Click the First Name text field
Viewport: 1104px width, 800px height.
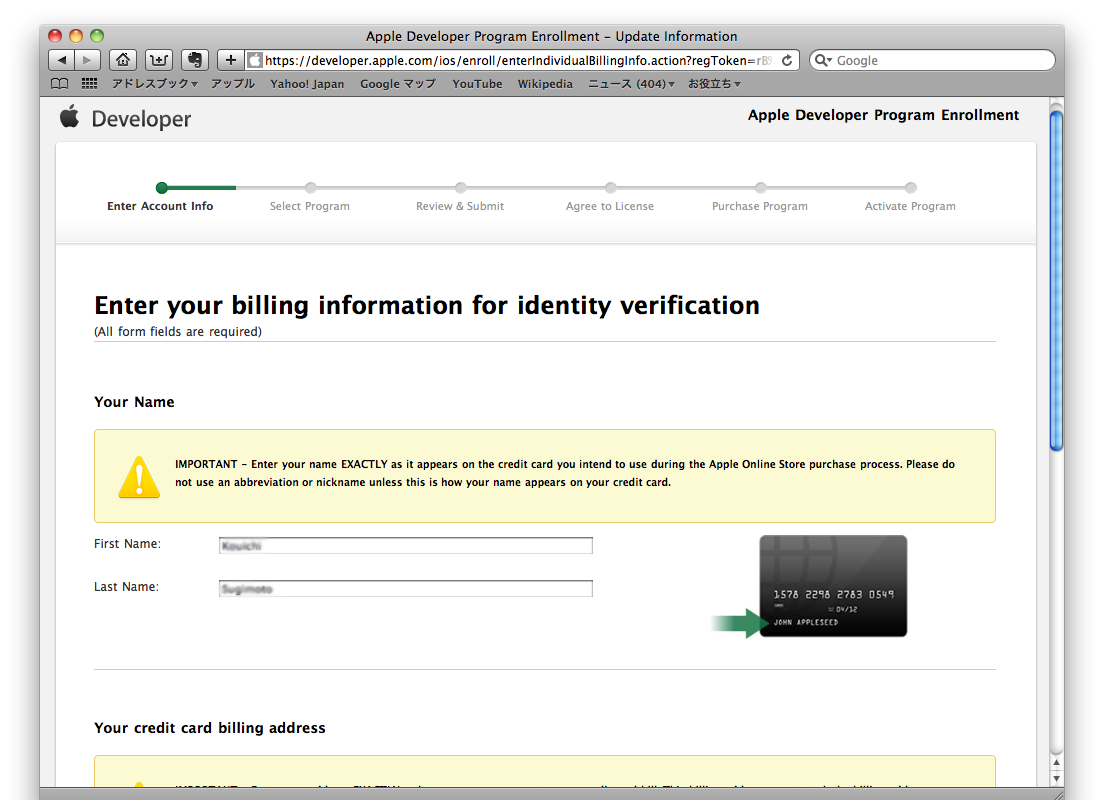[405, 546]
